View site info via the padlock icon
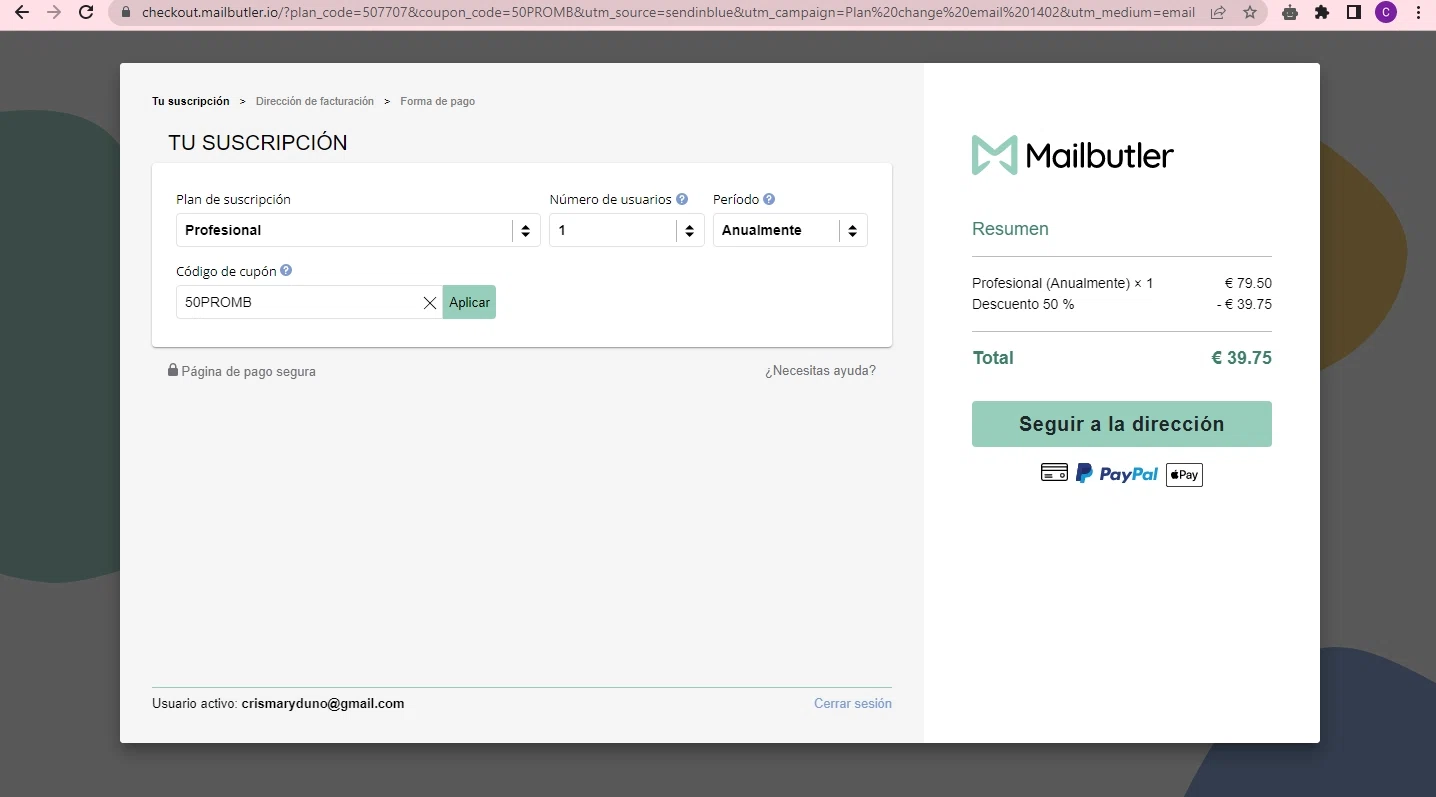 [x=126, y=13]
